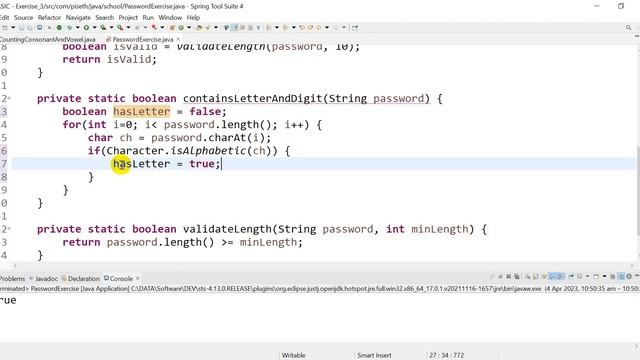640x360 pixels.
Task: Click the Save toolbar icon
Action: 22,28
